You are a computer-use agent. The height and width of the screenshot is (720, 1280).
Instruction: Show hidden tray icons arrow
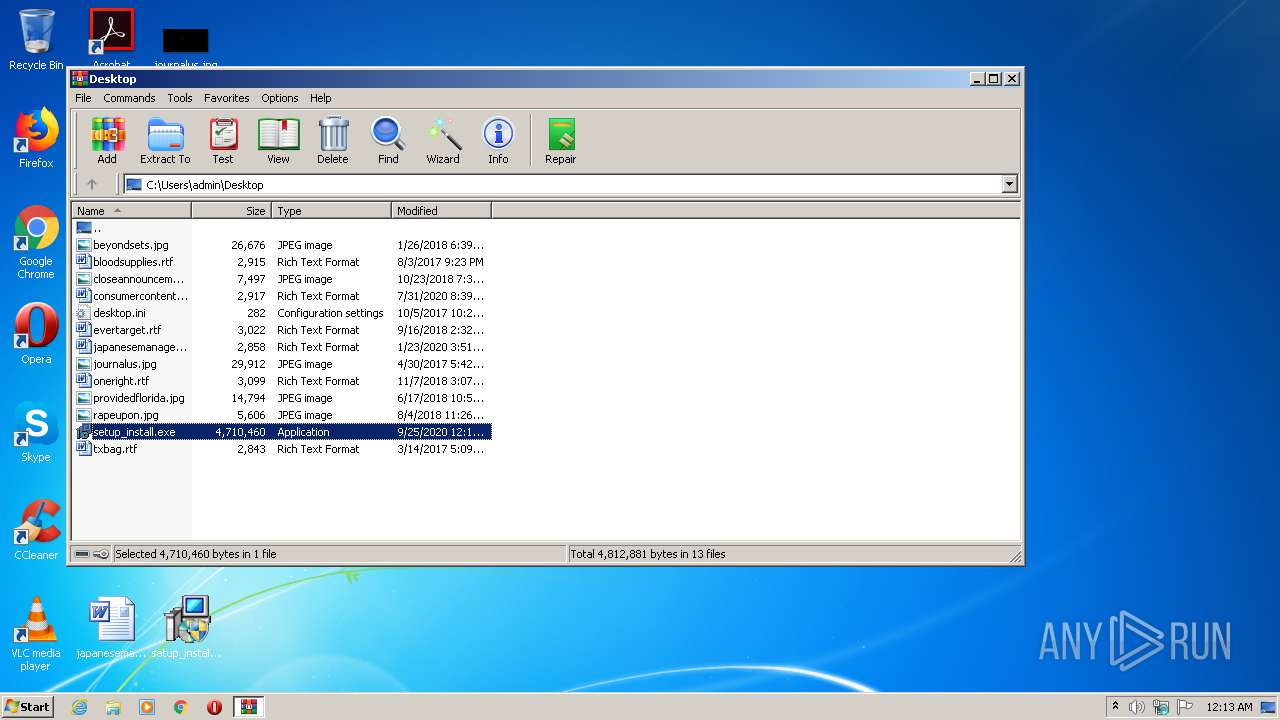click(1115, 706)
